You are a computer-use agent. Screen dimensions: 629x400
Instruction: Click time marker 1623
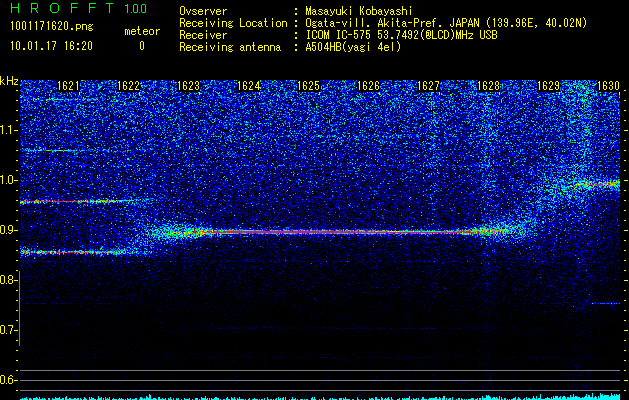[189, 86]
